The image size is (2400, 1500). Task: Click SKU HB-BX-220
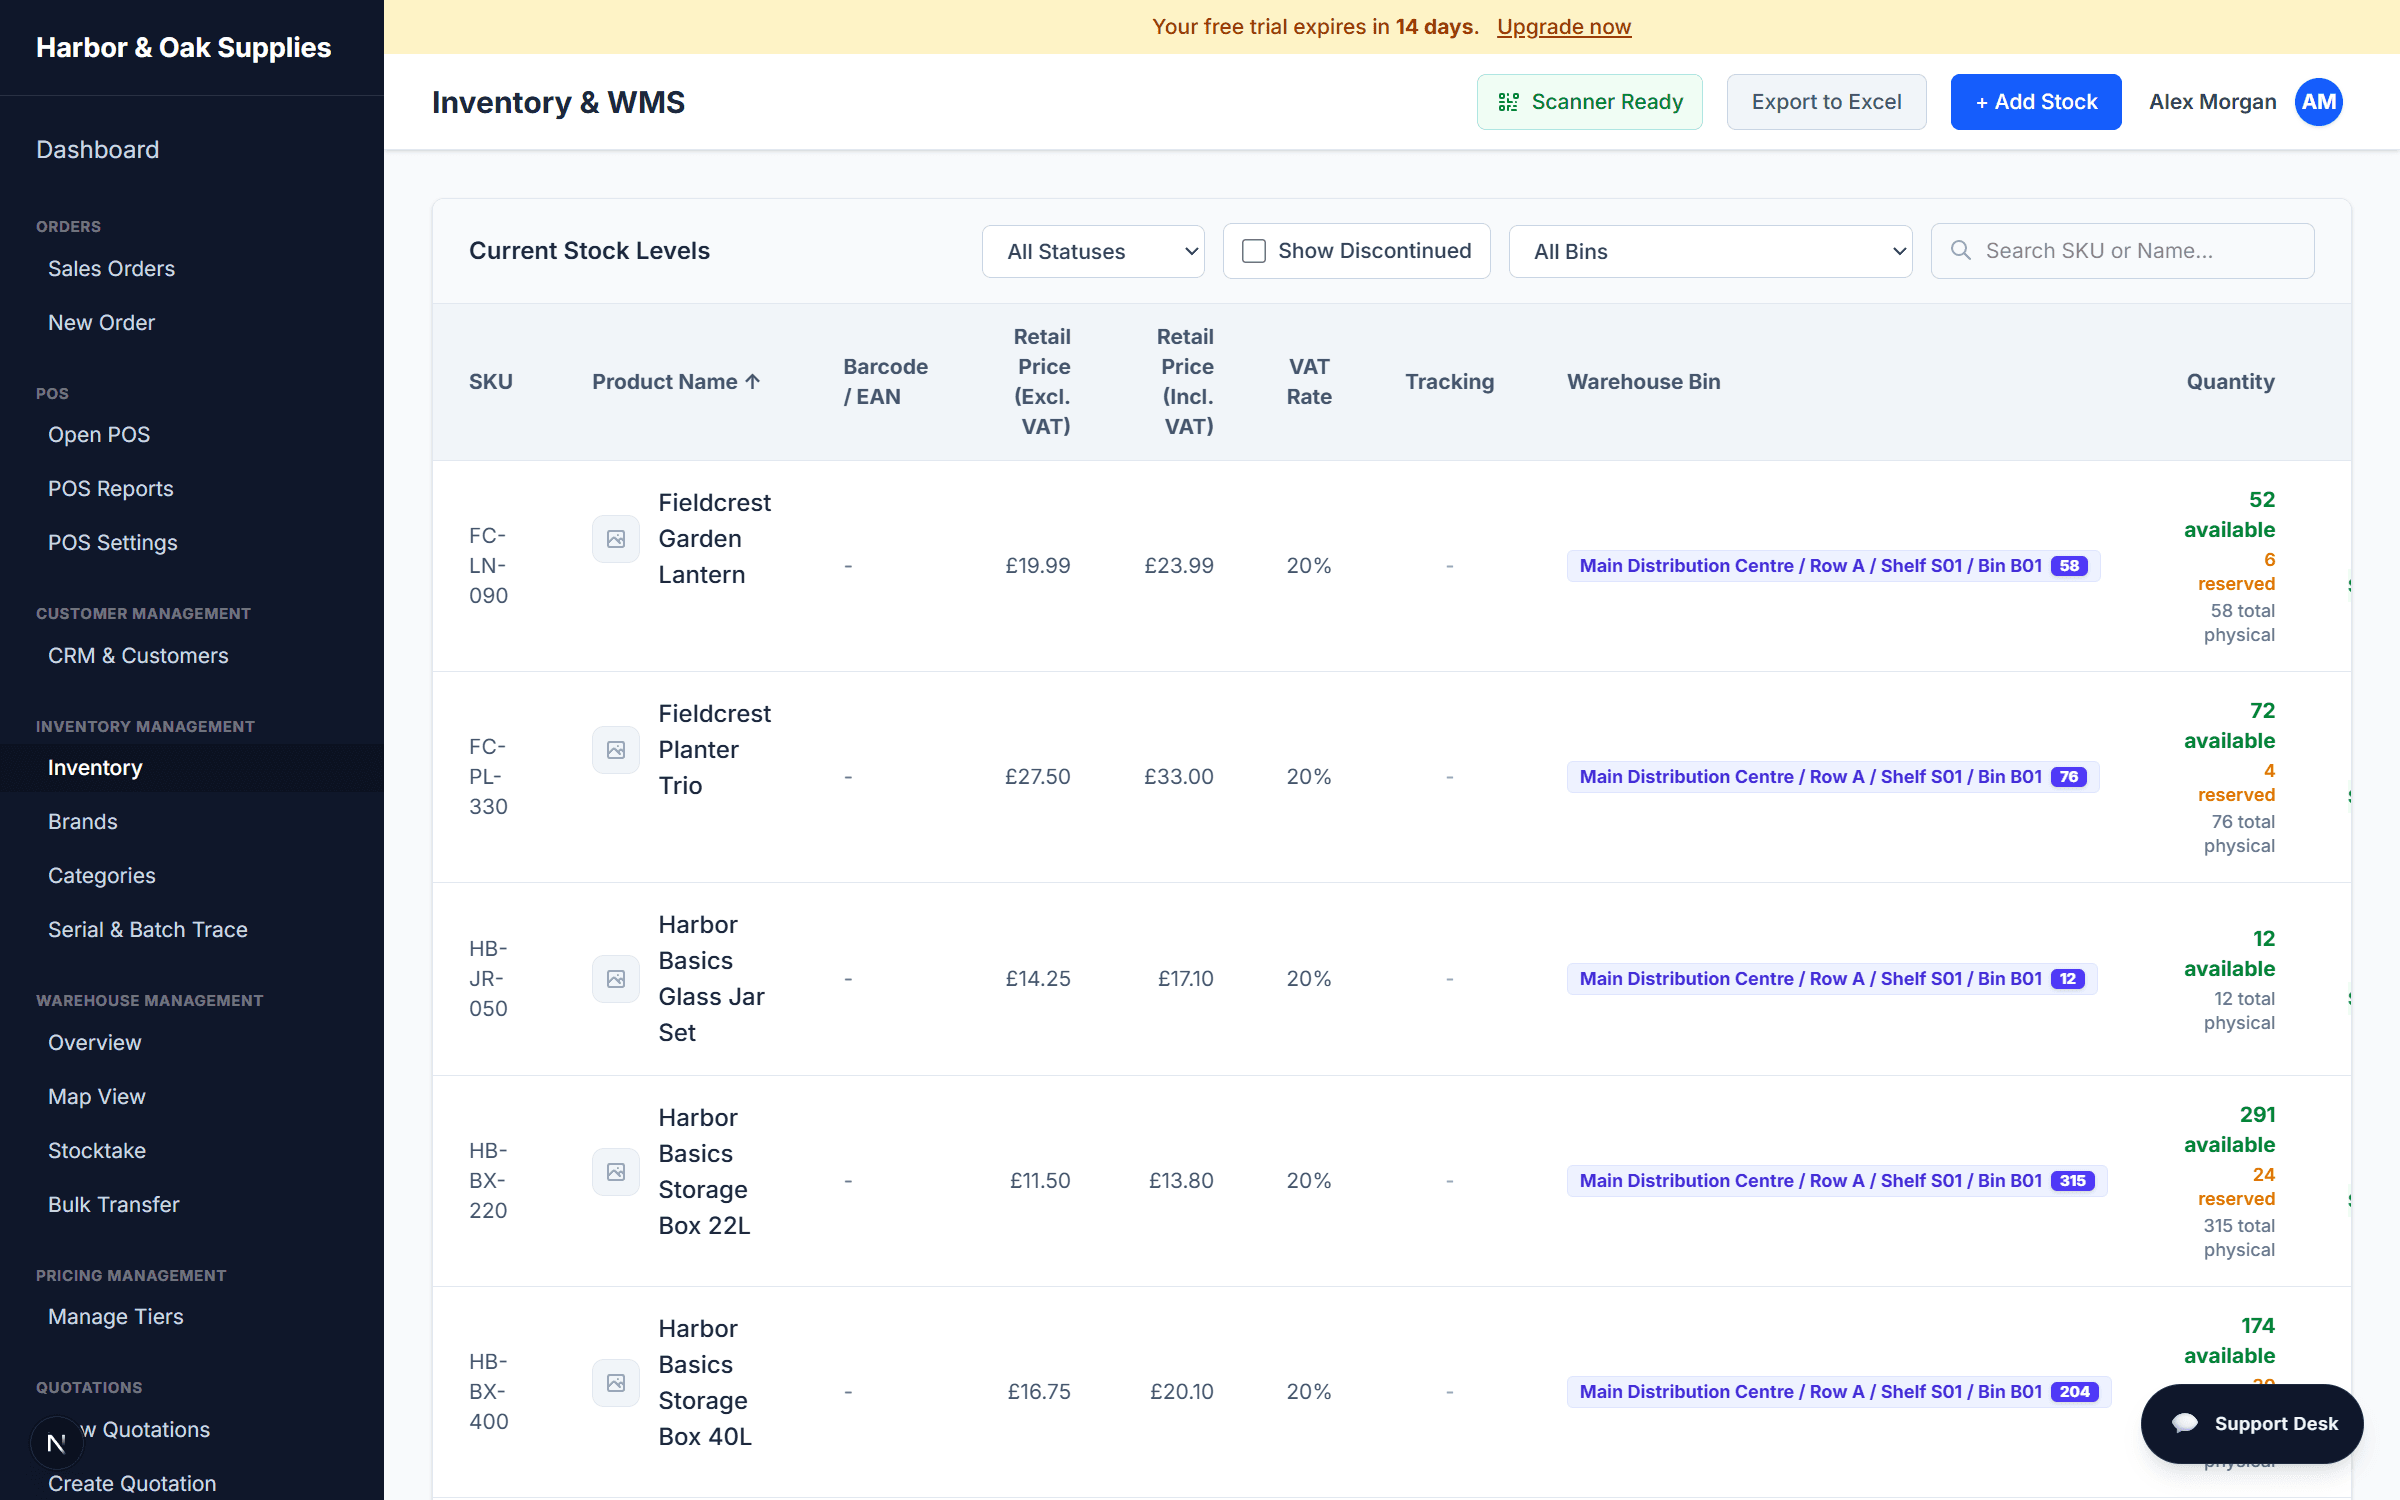click(x=488, y=1180)
